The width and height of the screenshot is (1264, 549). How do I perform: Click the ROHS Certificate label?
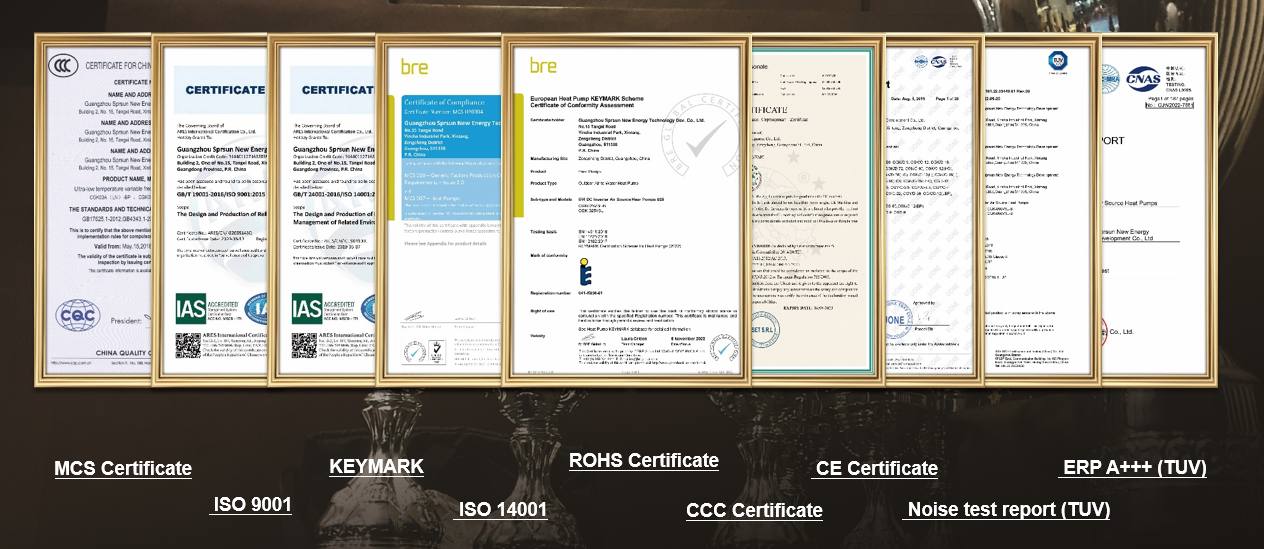pyautogui.click(x=644, y=460)
